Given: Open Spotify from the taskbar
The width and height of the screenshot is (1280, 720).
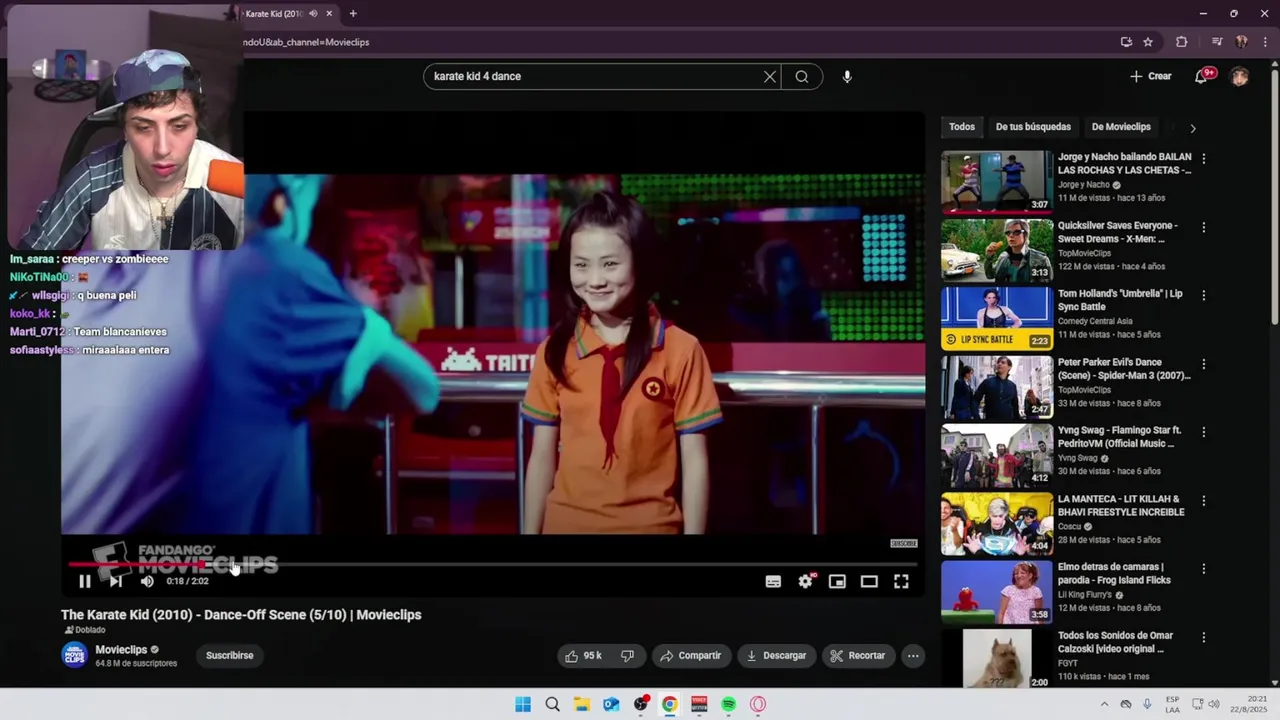Looking at the screenshot, I should (x=729, y=704).
